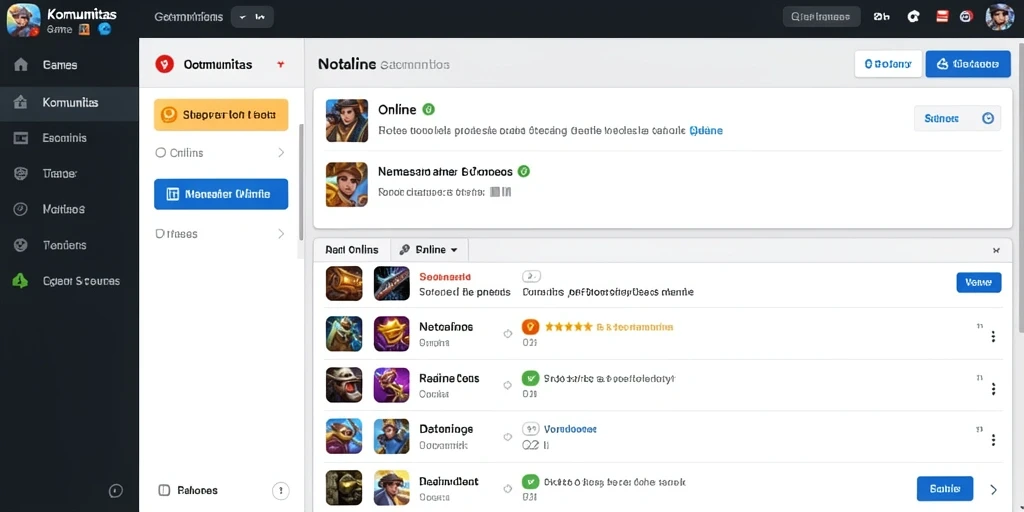
Task: Click the white Stoiony button
Action: coord(888,64)
